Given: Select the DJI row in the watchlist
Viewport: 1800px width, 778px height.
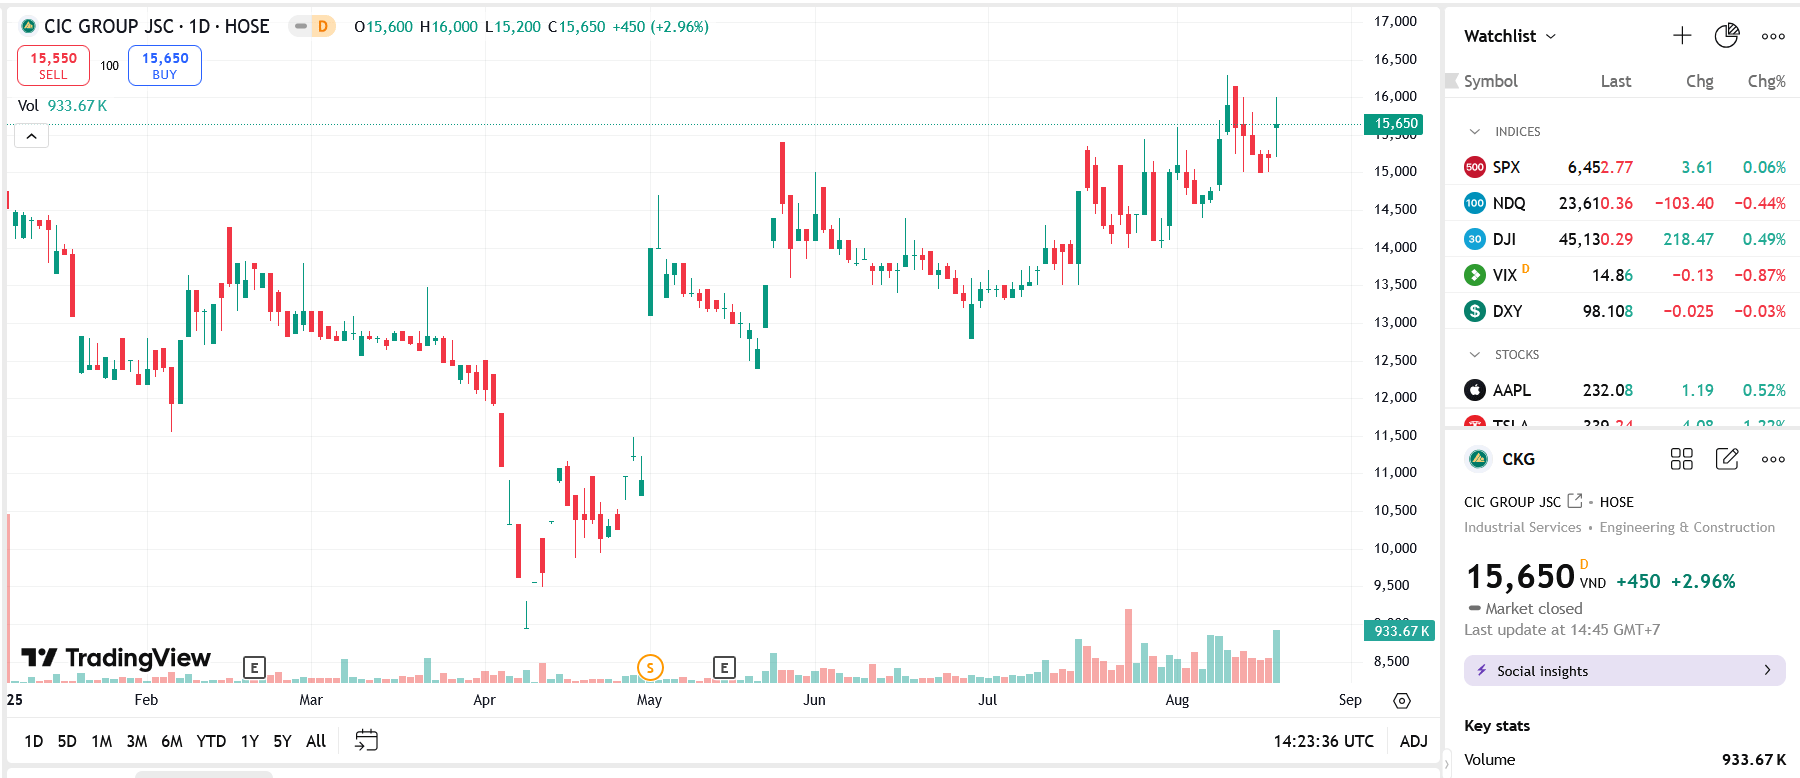Looking at the screenshot, I should pos(1622,239).
